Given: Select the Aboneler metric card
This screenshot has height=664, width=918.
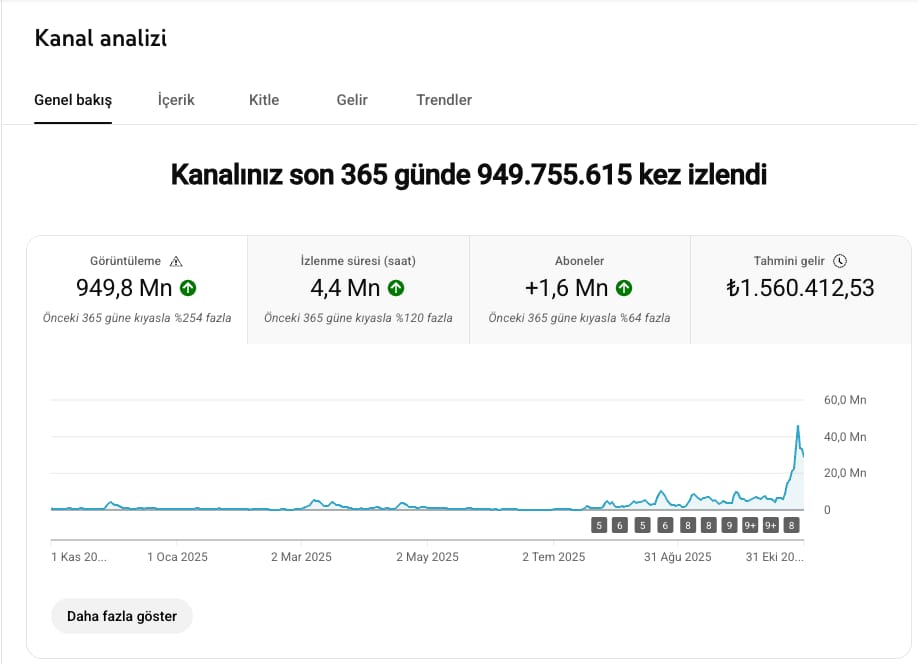Looking at the screenshot, I should pyautogui.click(x=579, y=290).
